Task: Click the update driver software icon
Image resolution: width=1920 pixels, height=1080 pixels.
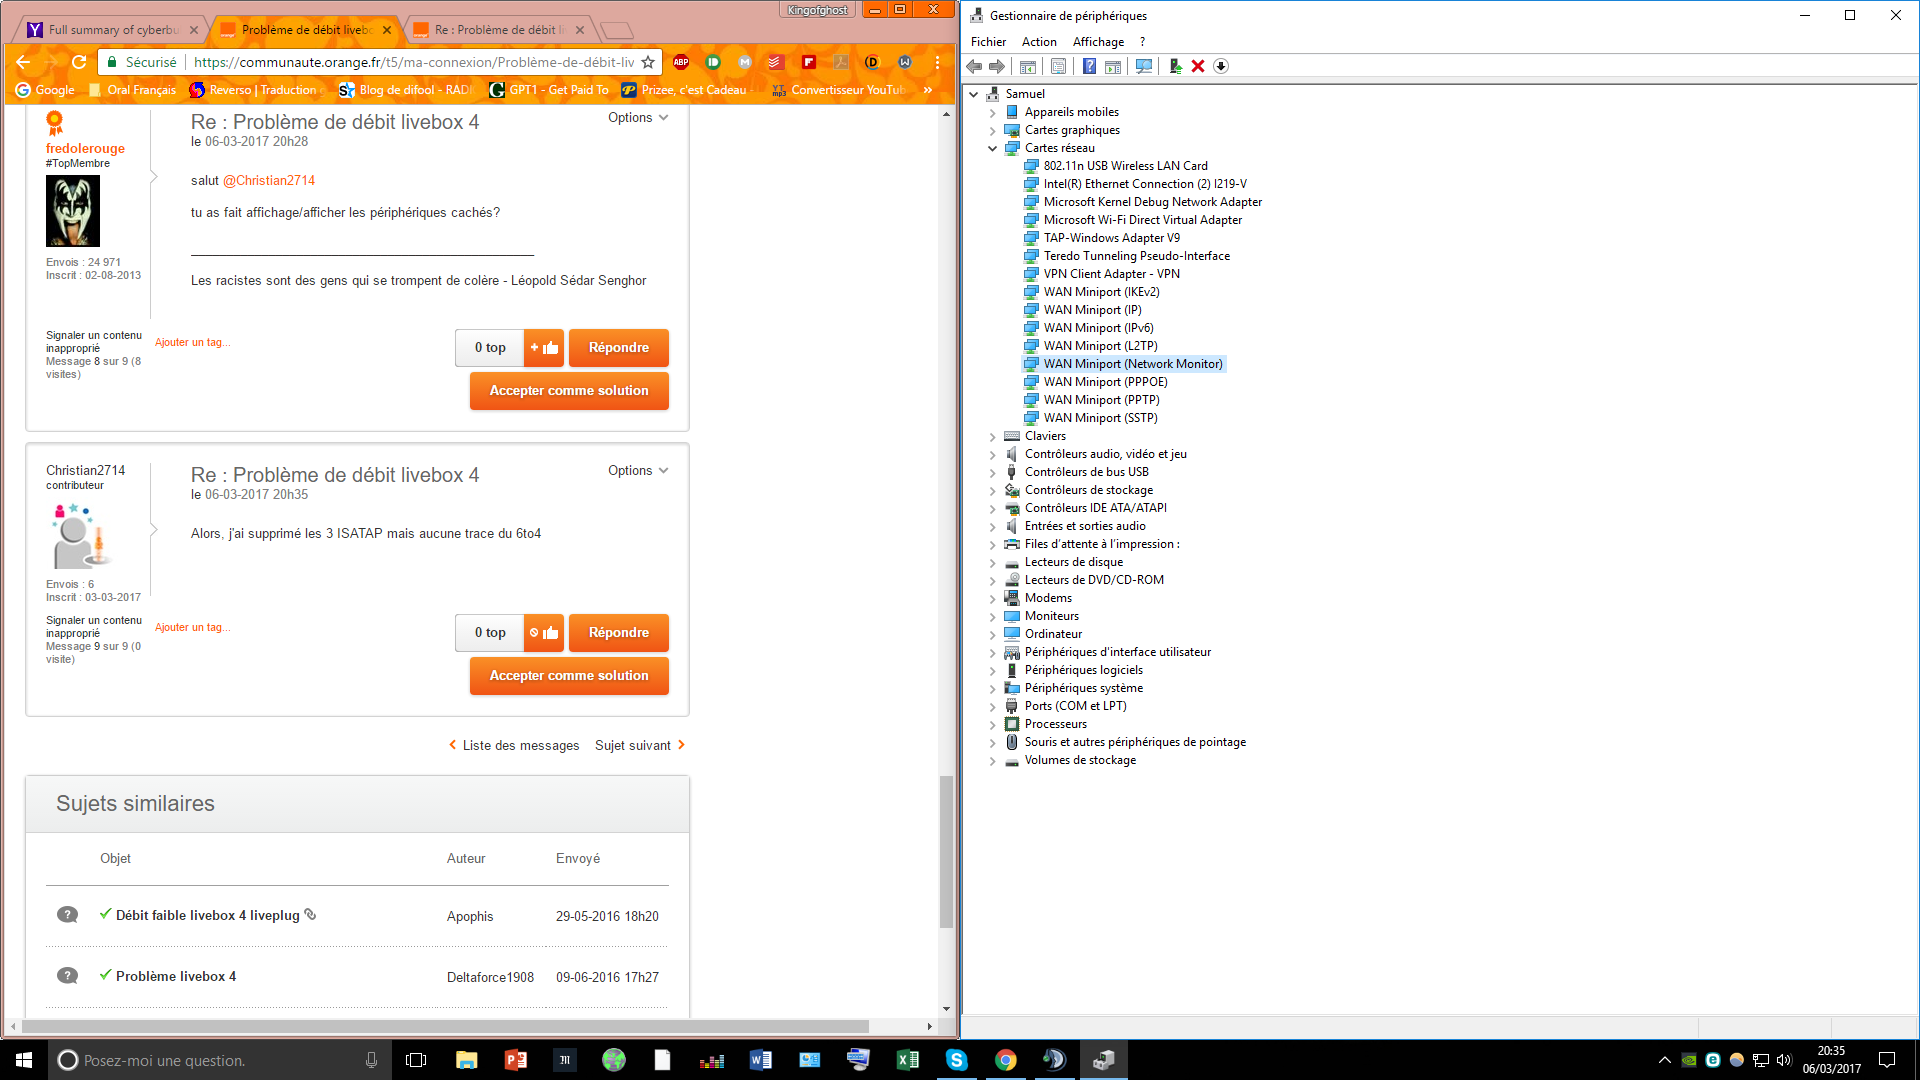Action: (1175, 66)
